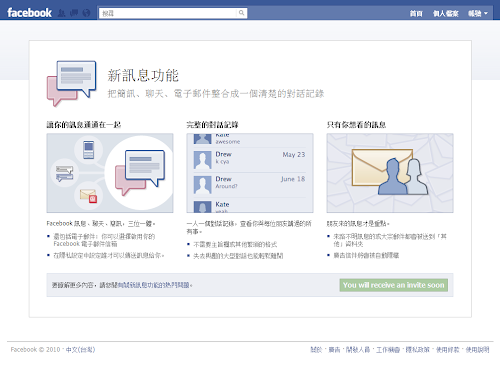Open 個人檔案 in top navigation
This screenshot has width=500, height=372.
pos(446,13)
